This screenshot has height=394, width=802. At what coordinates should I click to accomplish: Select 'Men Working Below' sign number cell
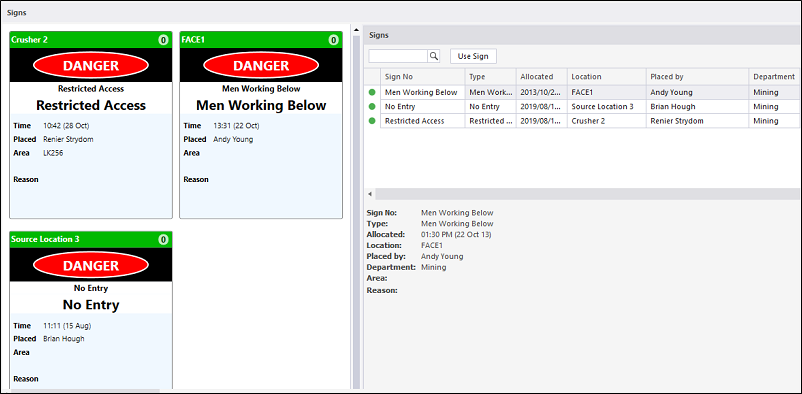click(x=422, y=93)
